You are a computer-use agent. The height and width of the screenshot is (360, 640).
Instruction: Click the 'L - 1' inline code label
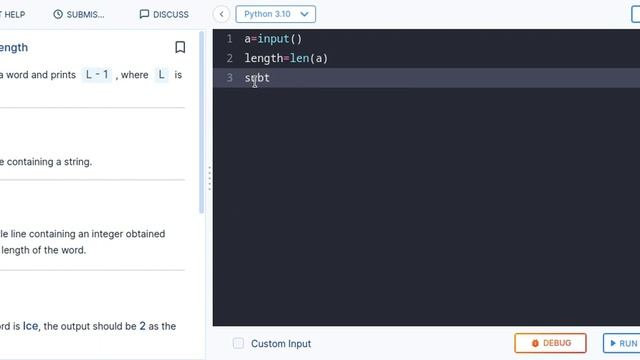pyautogui.click(x=97, y=75)
